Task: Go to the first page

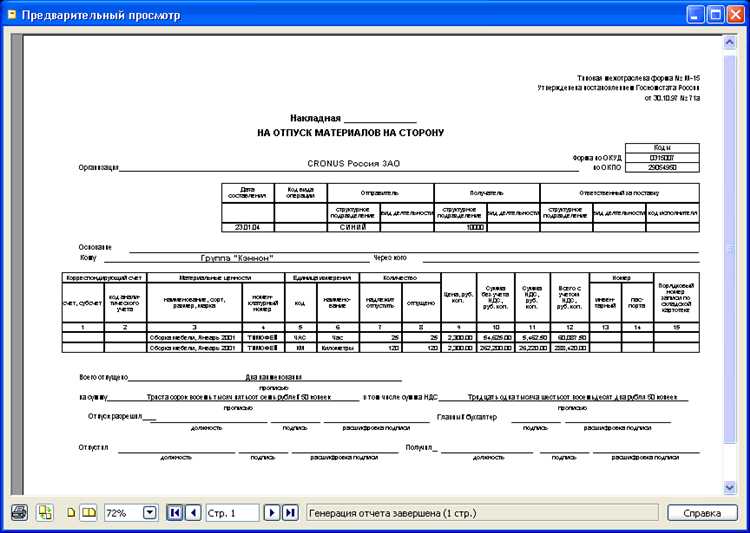Action: pyautogui.click(x=175, y=513)
